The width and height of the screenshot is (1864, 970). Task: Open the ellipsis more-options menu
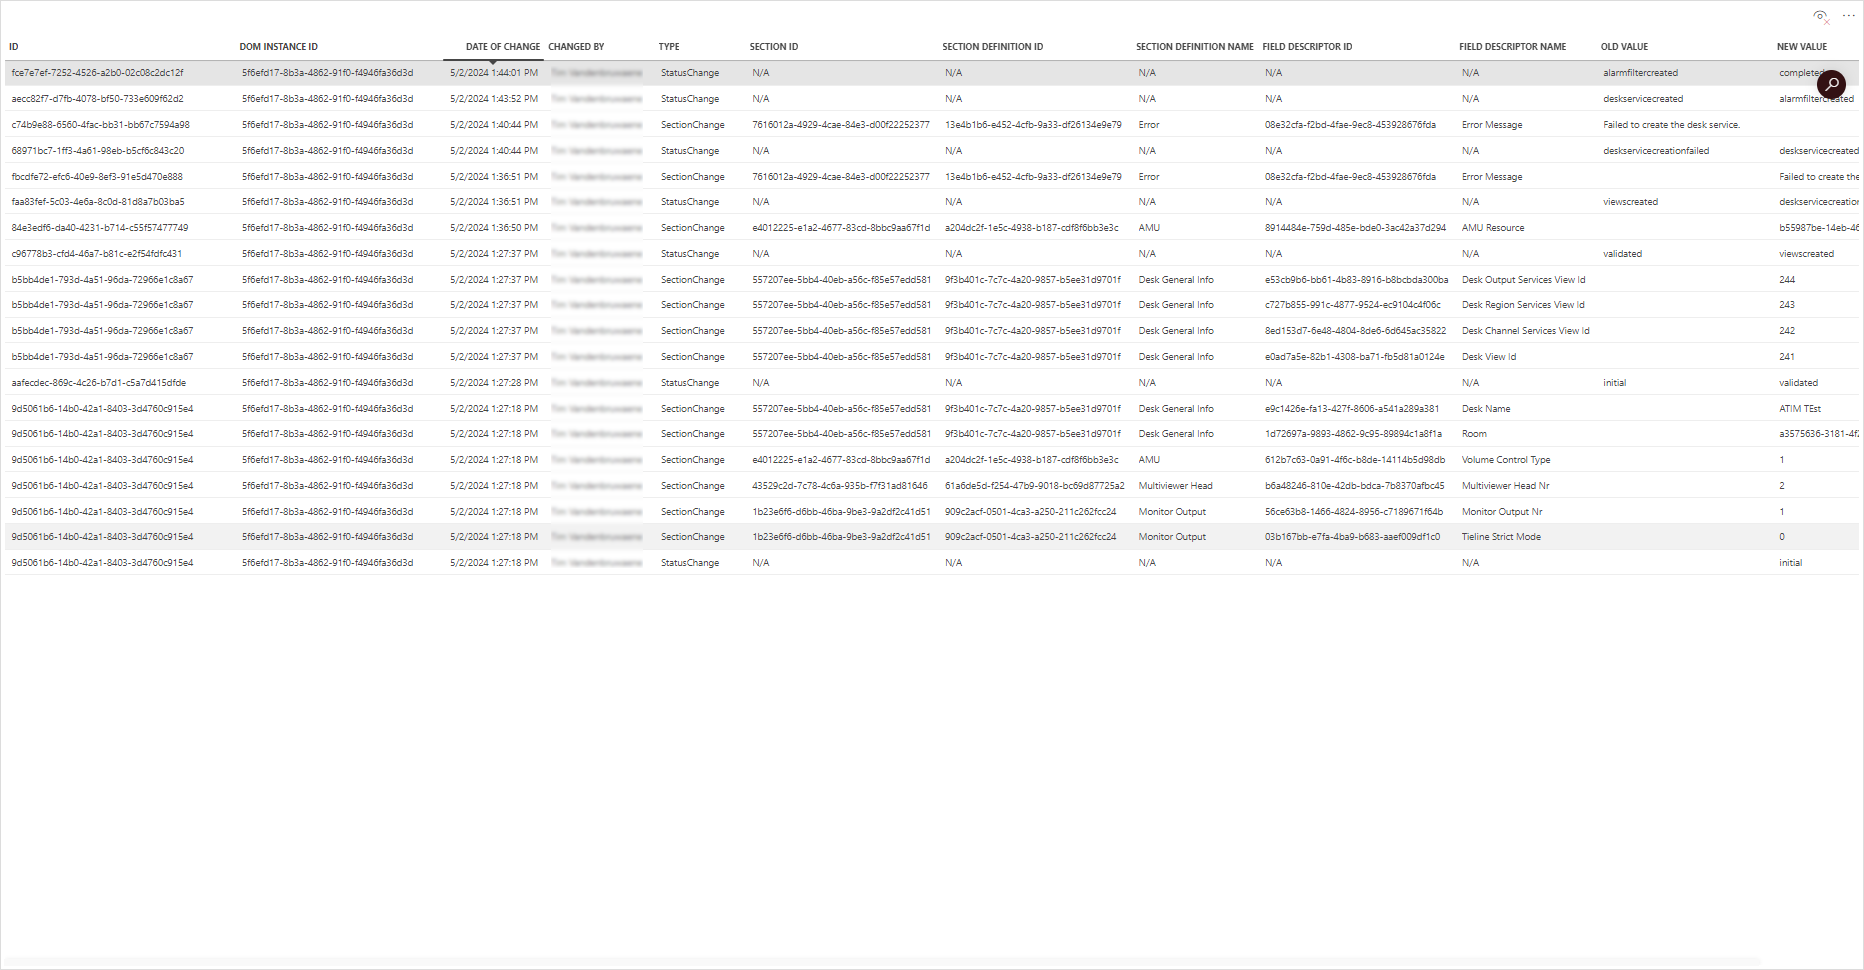[1849, 15]
